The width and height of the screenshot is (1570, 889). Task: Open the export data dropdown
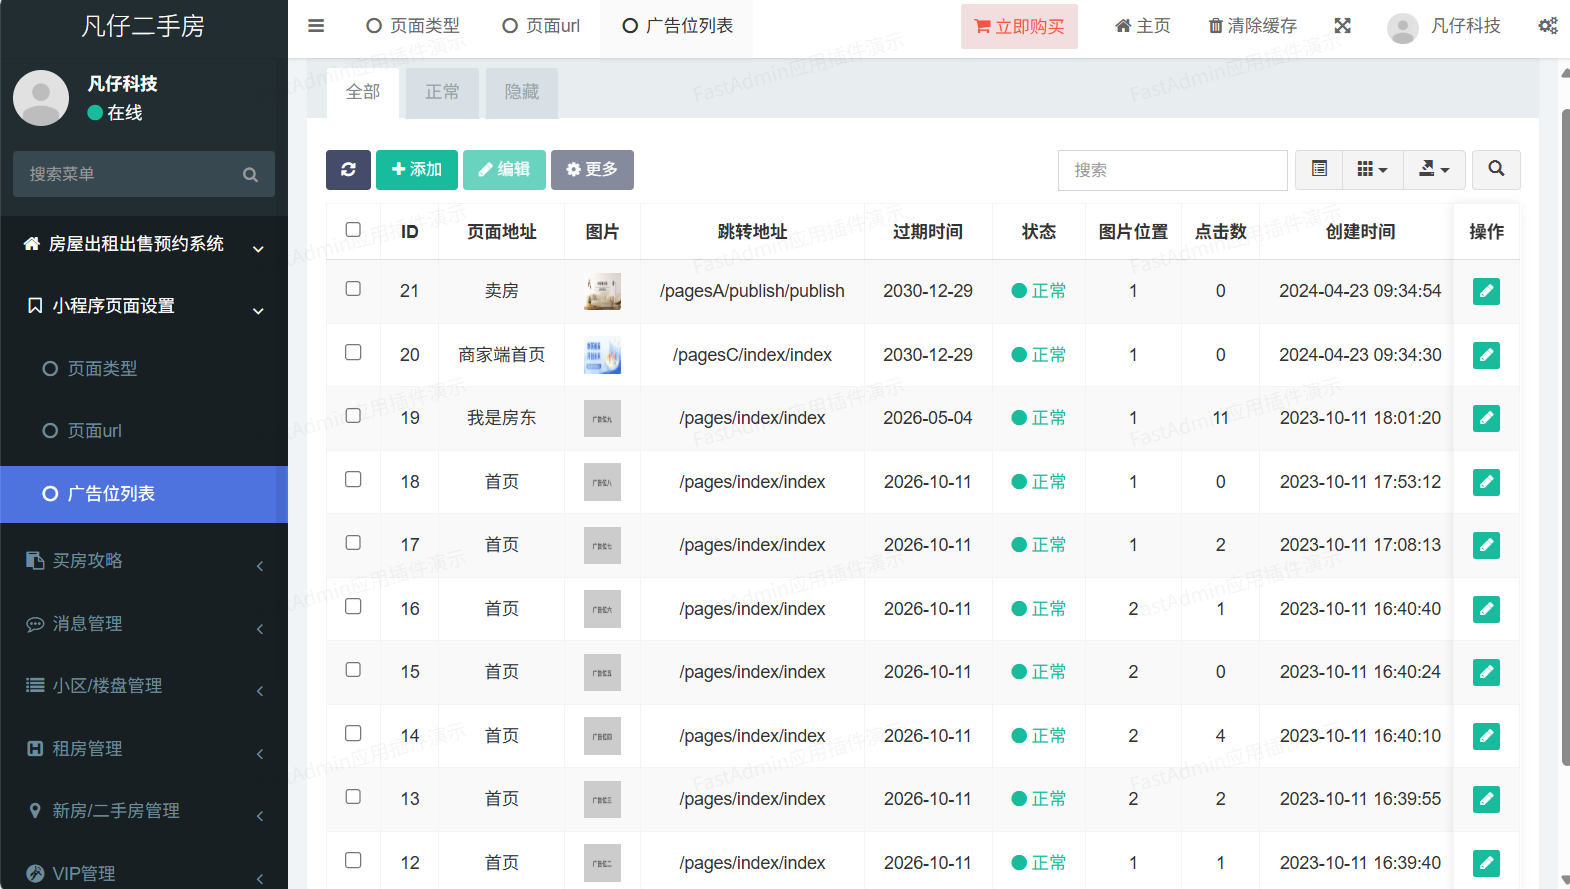1434,170
